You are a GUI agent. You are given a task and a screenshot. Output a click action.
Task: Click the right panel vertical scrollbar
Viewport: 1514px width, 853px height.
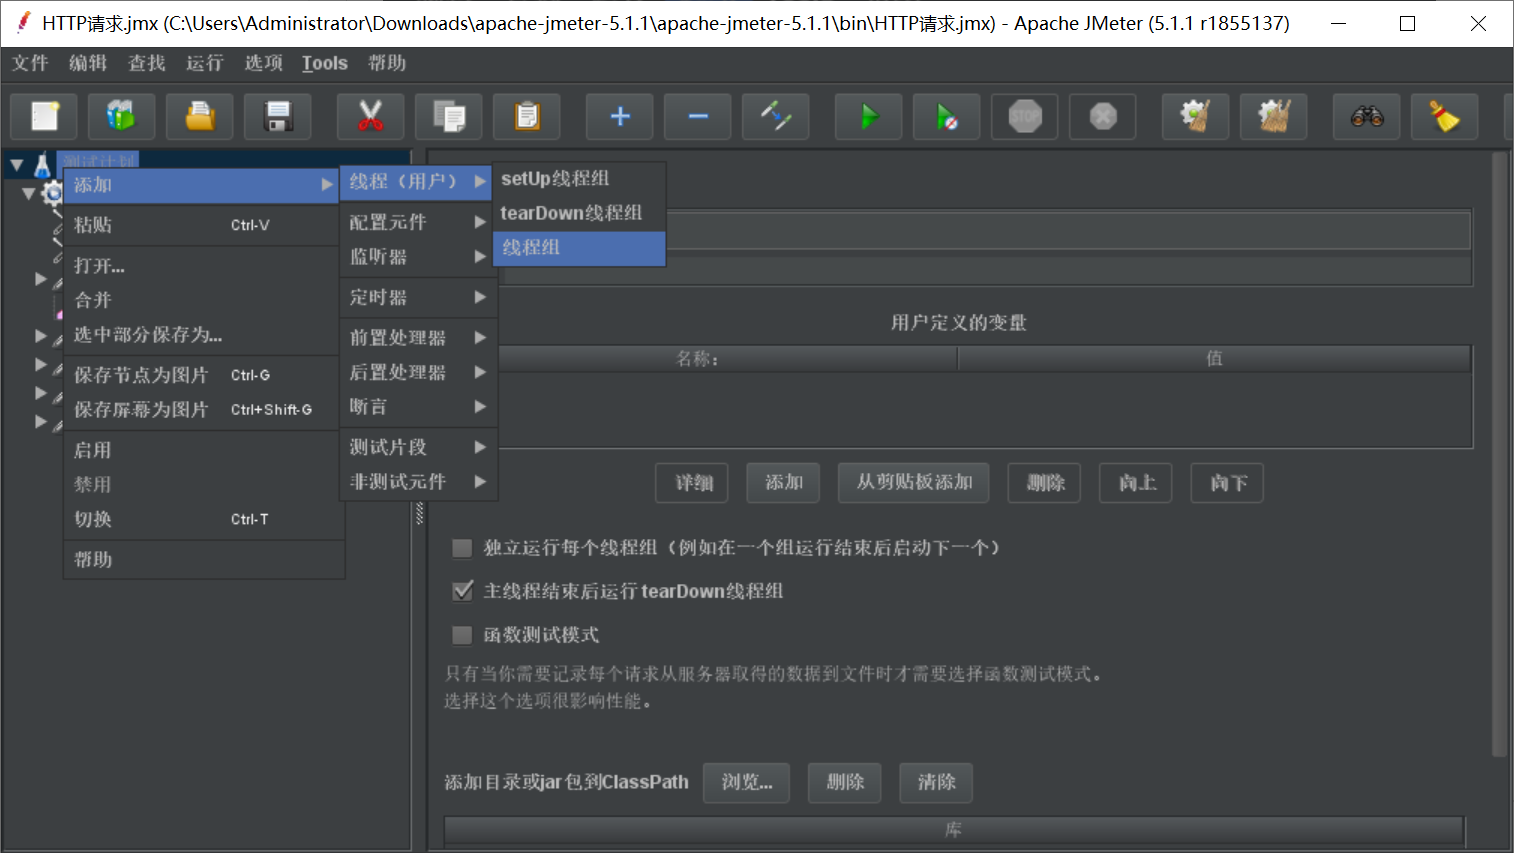[1498, 455]
